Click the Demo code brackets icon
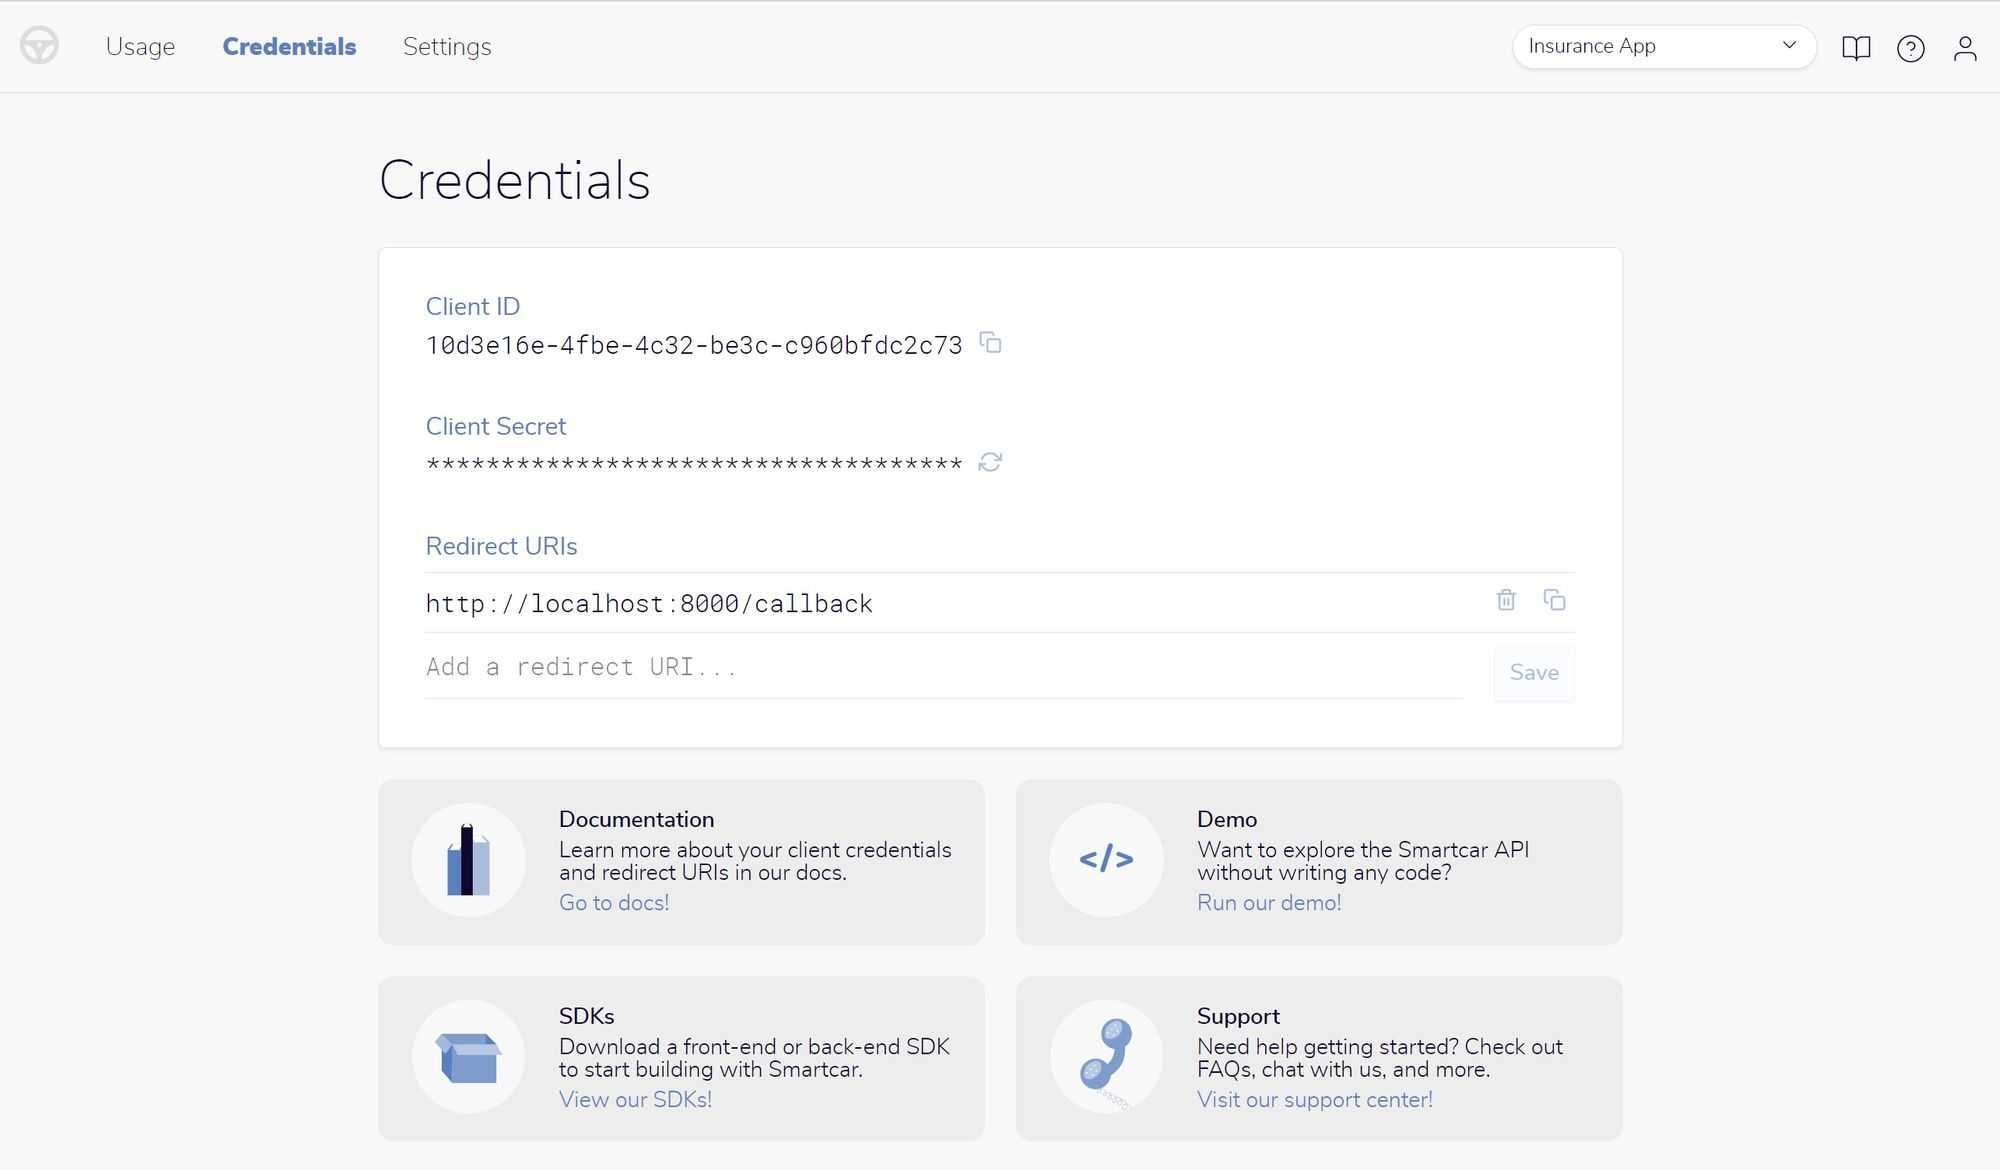Image resolution: width=2000 pixels, height=1170 pixels. (1106, 860)
